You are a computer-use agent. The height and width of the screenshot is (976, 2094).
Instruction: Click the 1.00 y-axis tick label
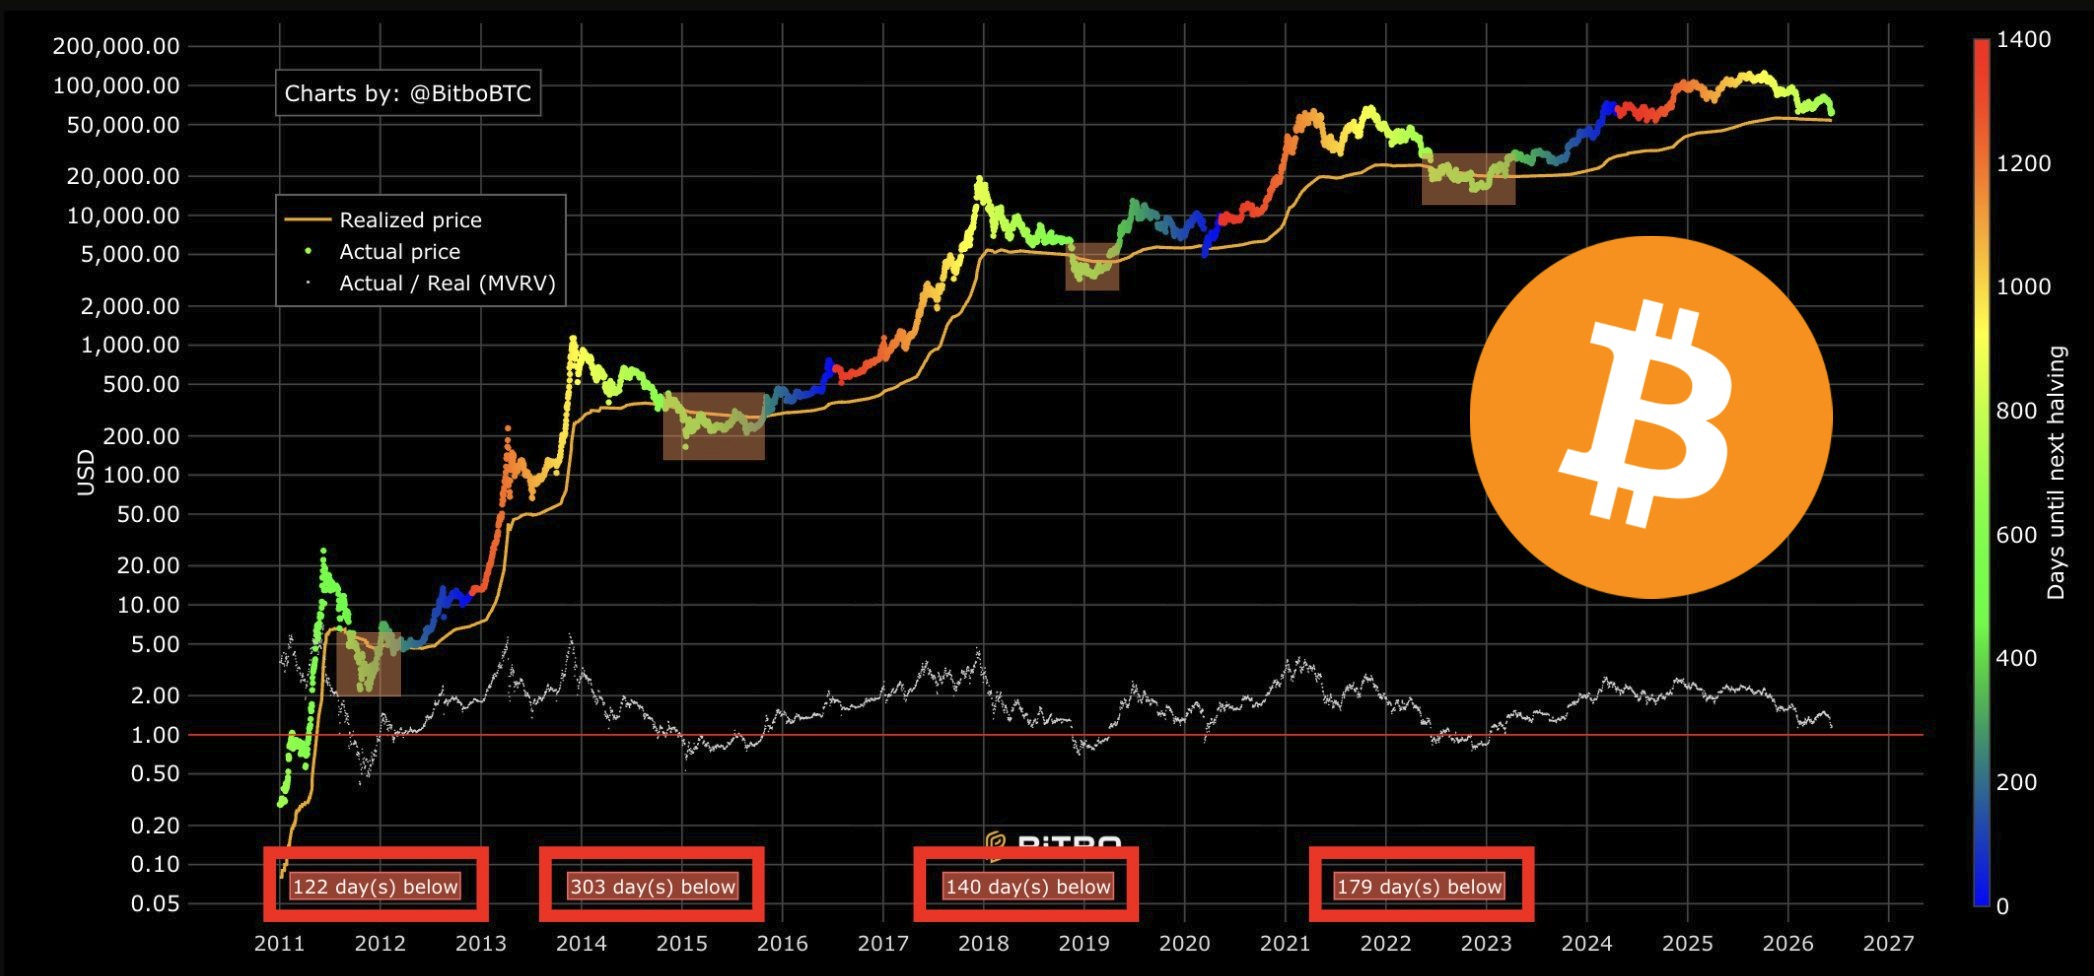(x=154, y=735)
